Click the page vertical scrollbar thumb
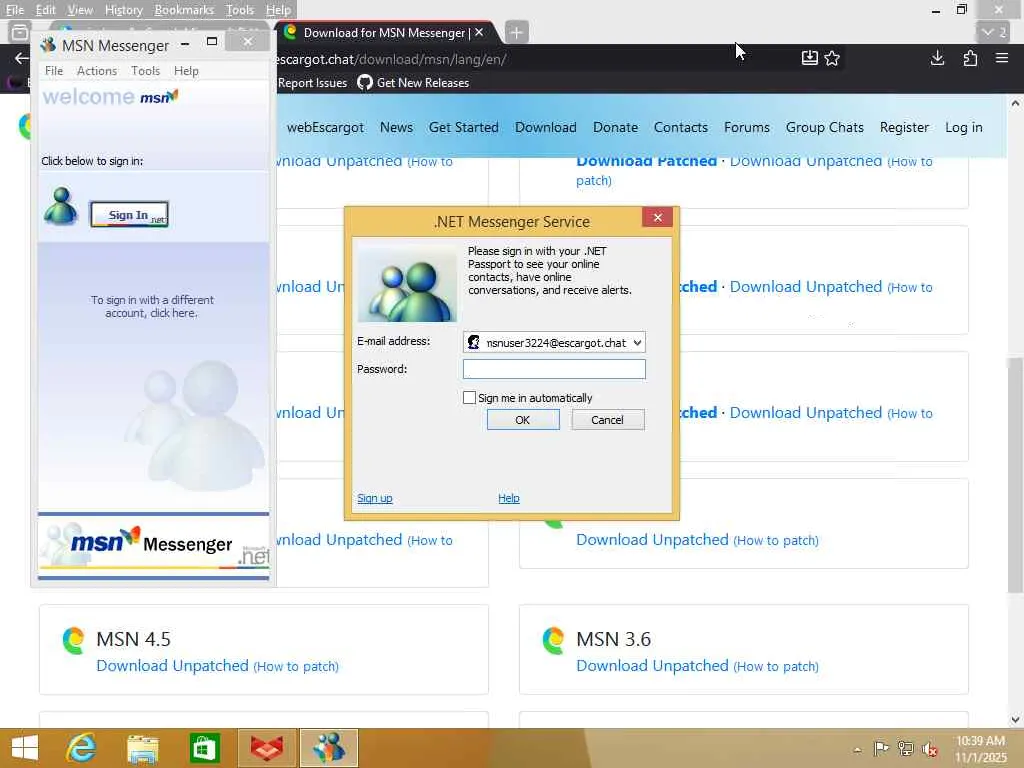The image size is (1024, 768). click(1015, 475)
